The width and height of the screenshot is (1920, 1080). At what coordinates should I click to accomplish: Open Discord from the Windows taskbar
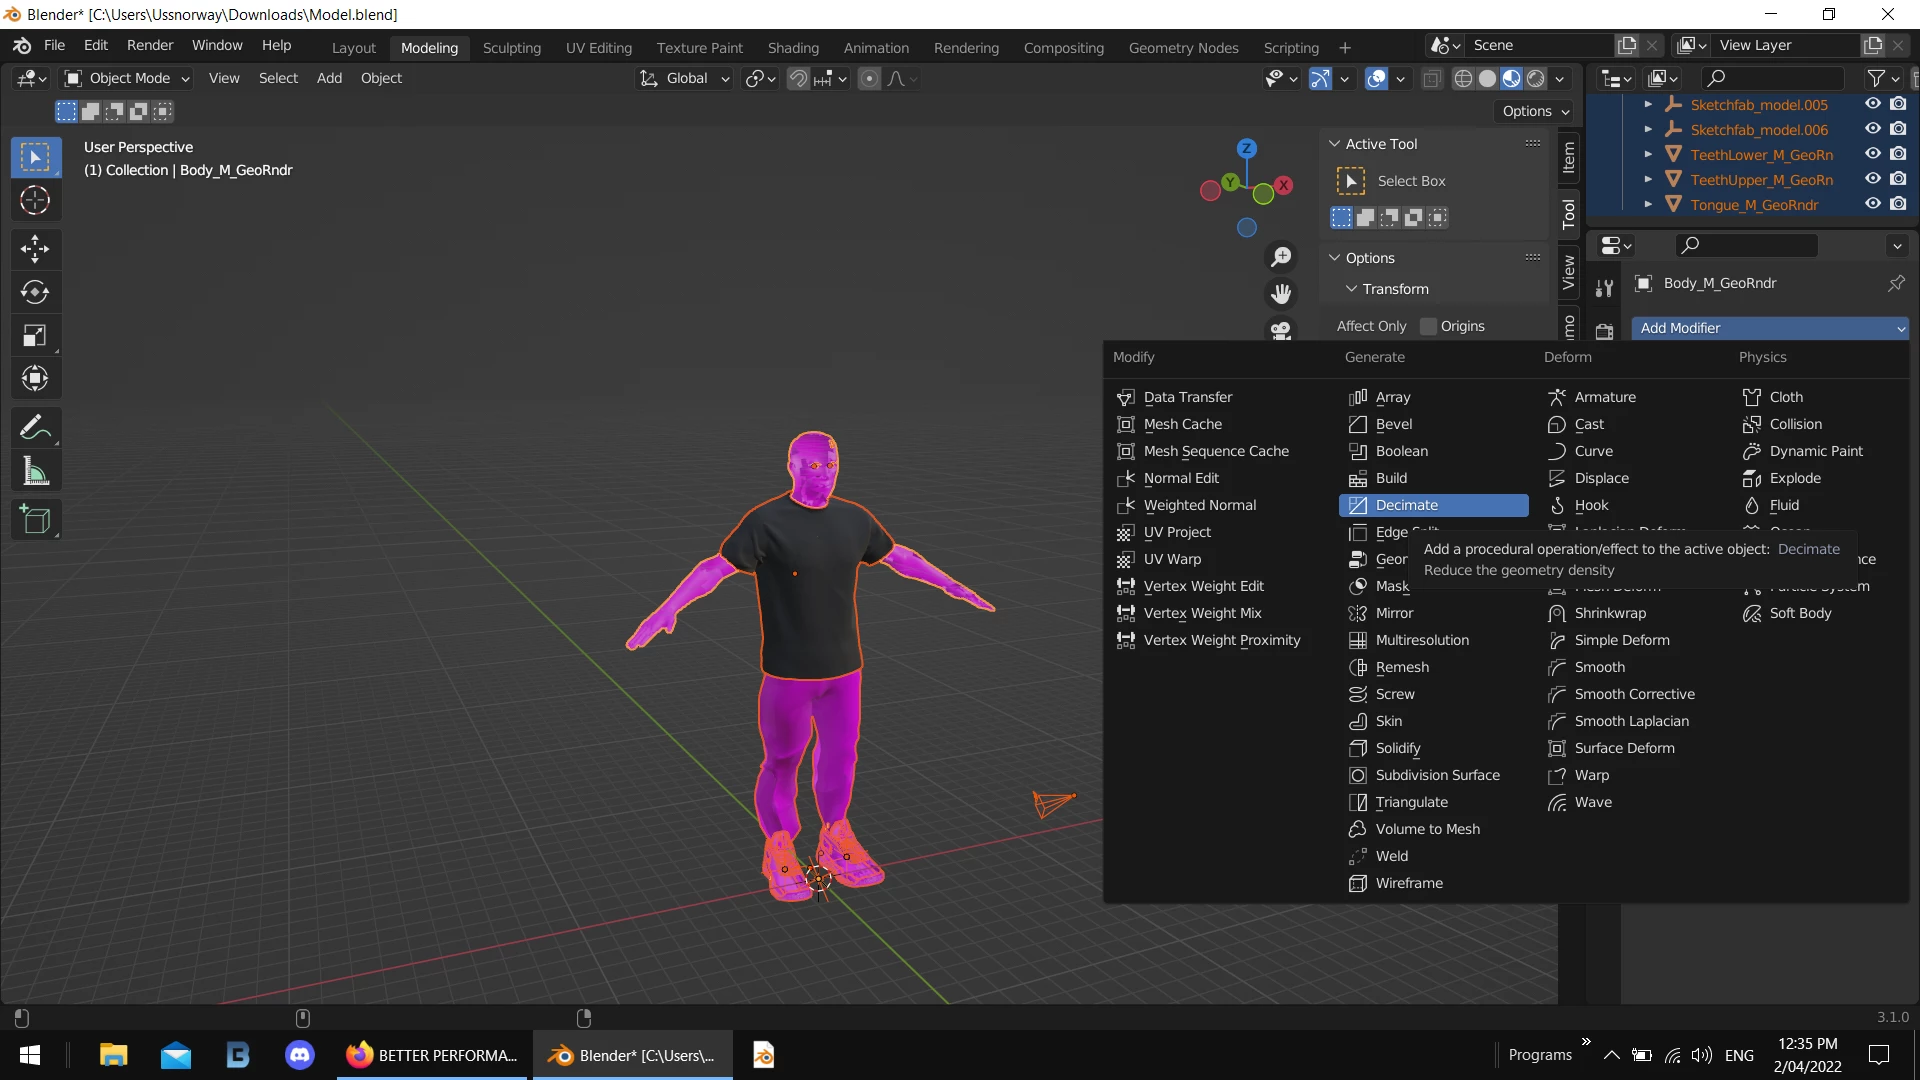pos(300,1055)
